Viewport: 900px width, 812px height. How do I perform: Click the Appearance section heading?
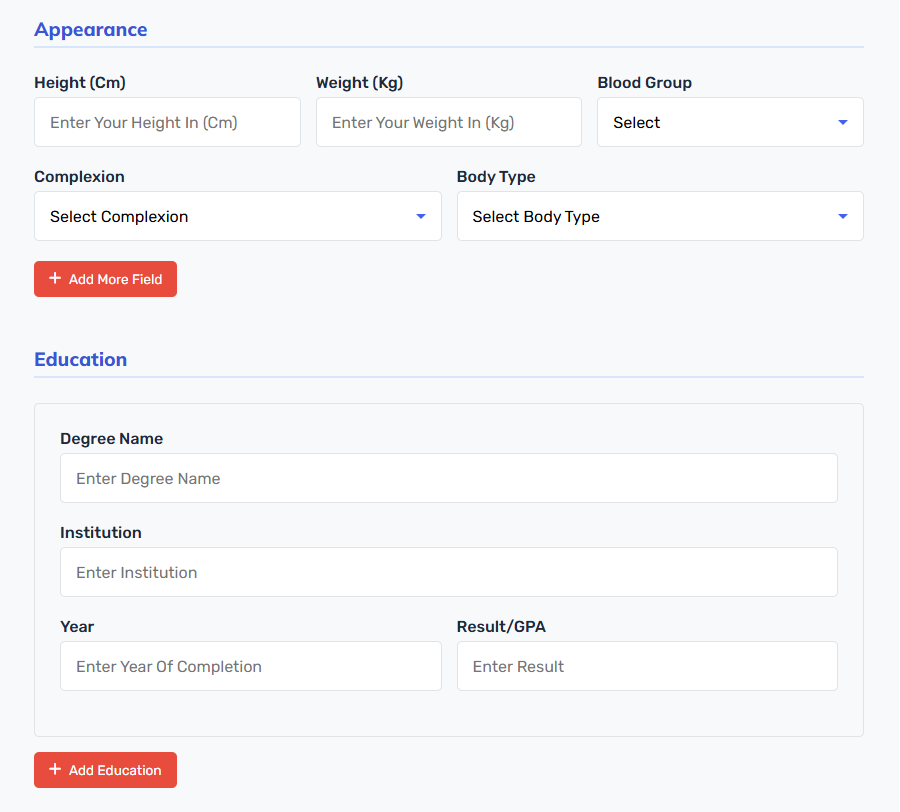pyautogui.click(x=91, y=30)
